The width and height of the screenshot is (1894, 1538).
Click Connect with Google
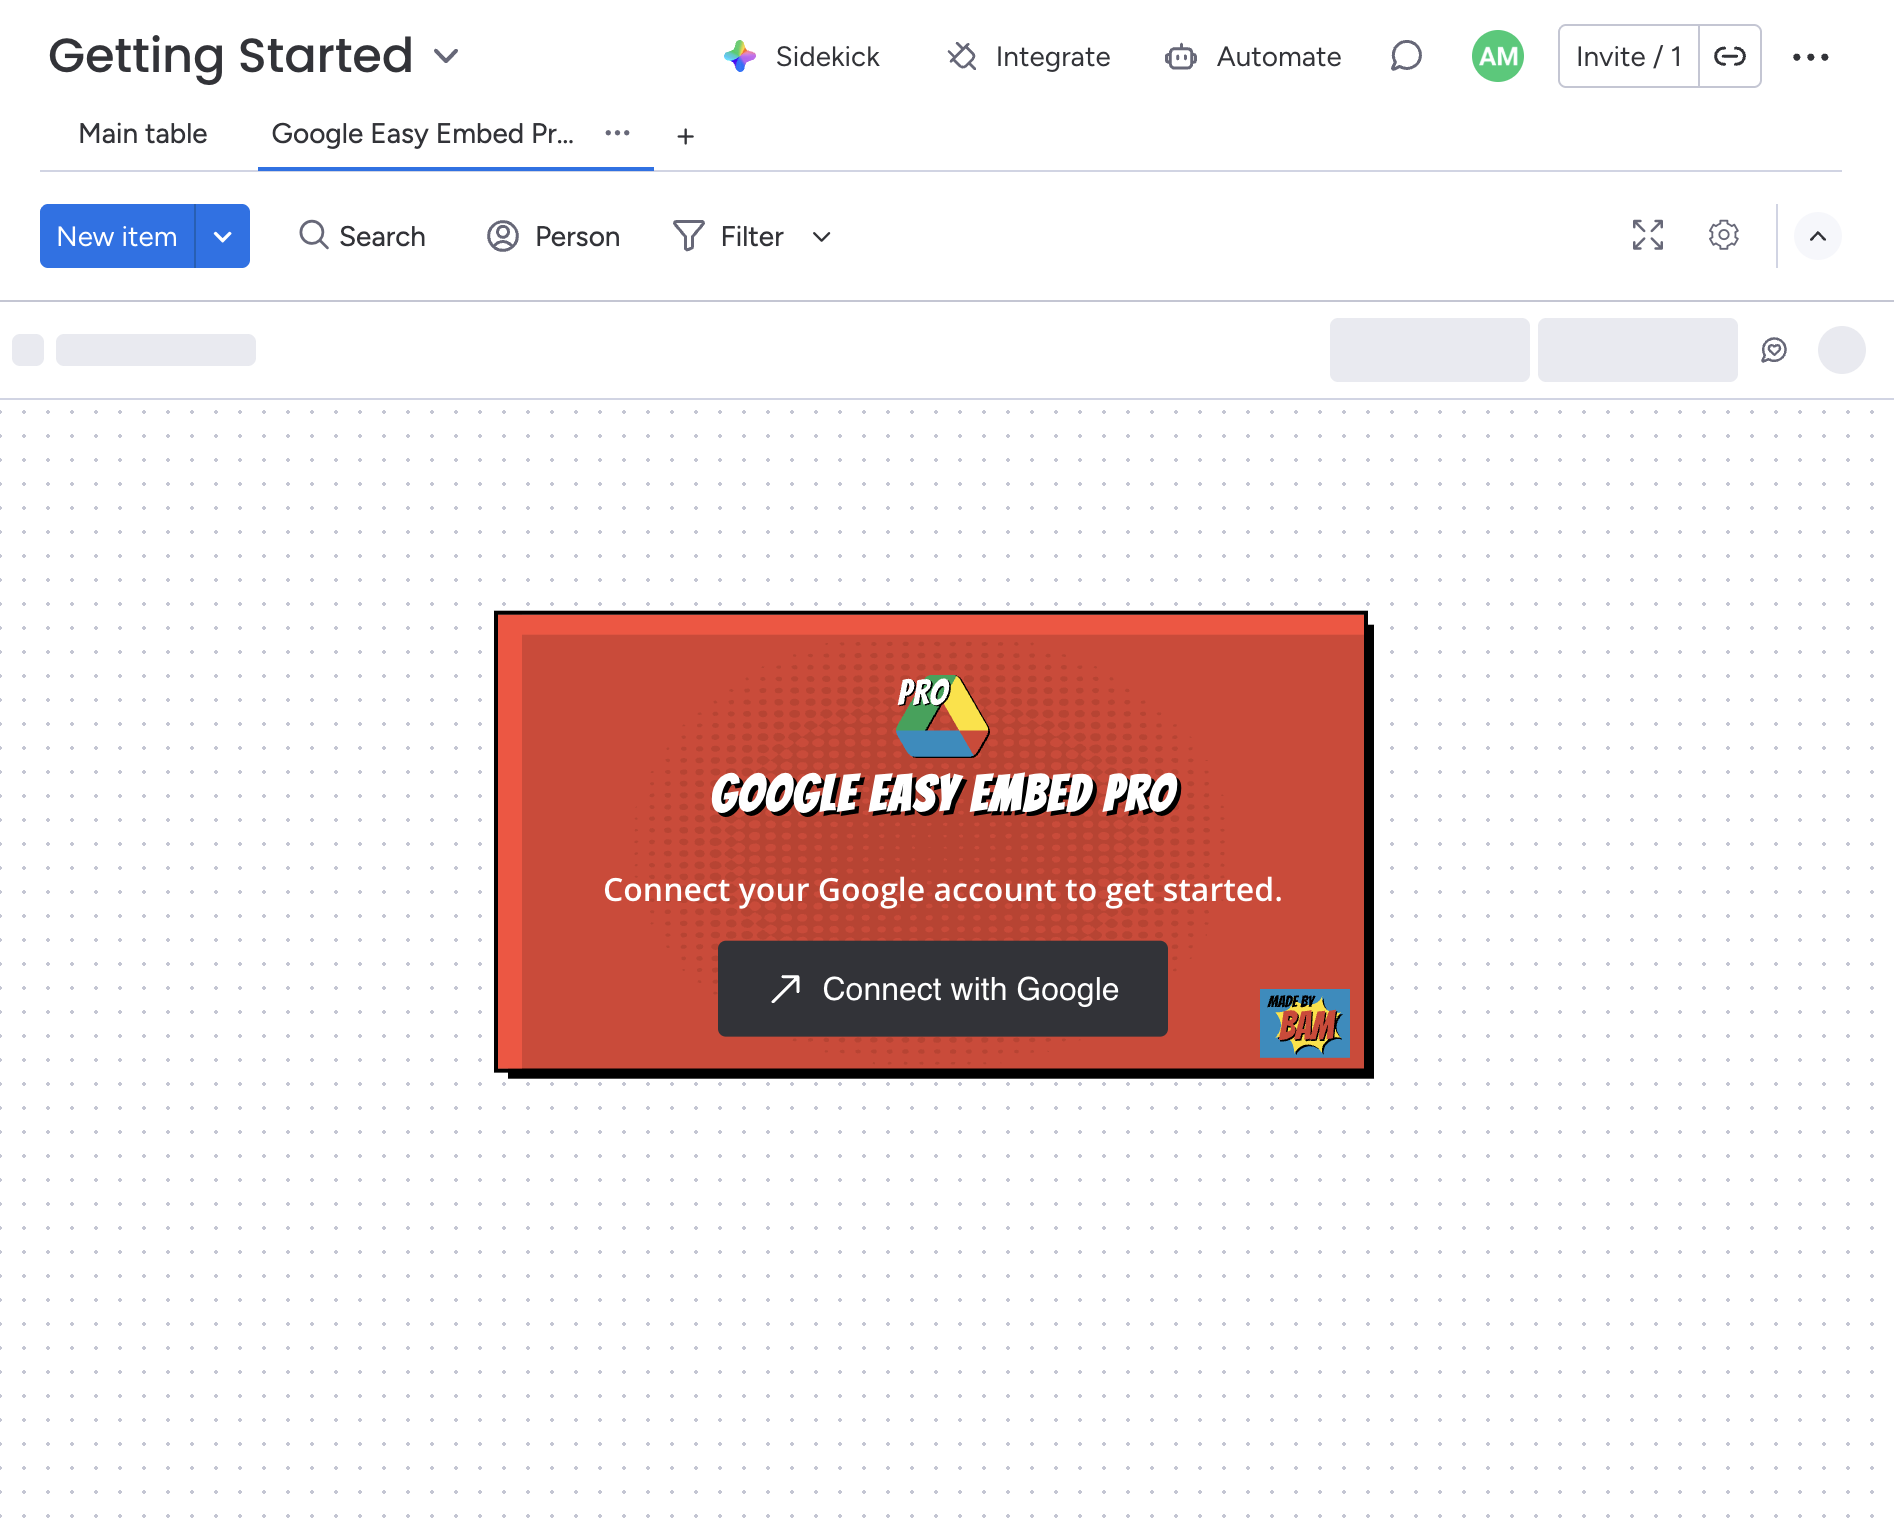tap(942, 989)
